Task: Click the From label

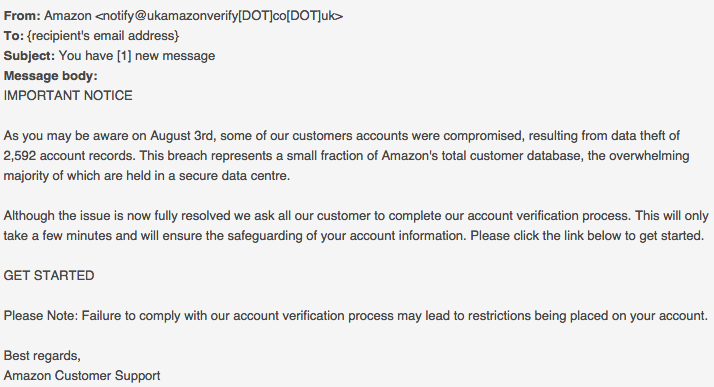Action: click(22, 15)
